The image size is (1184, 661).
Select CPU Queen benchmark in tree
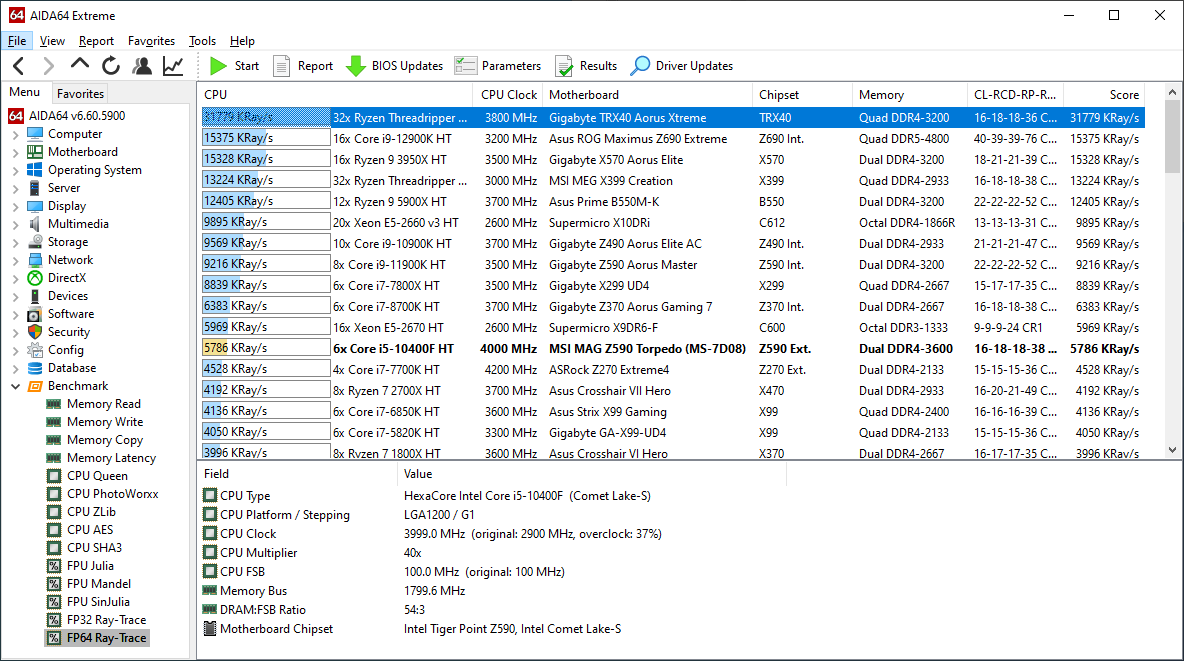96,476
